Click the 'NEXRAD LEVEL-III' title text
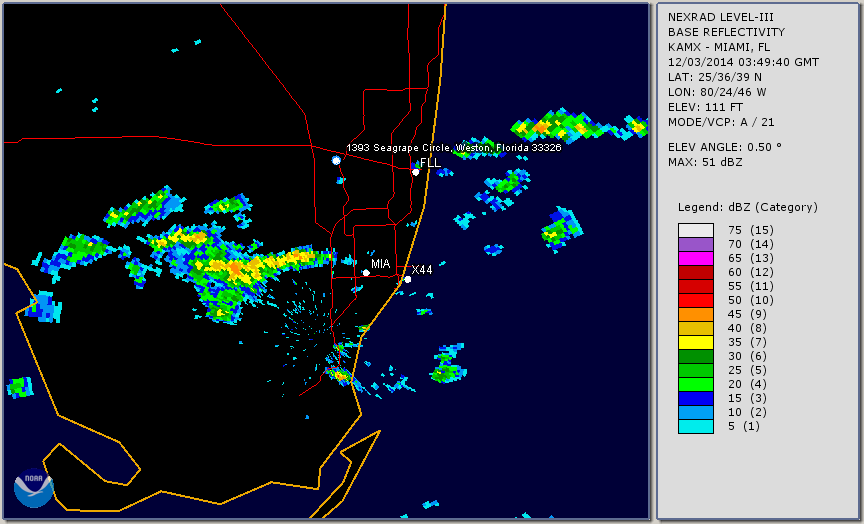 tap(721, 18)
